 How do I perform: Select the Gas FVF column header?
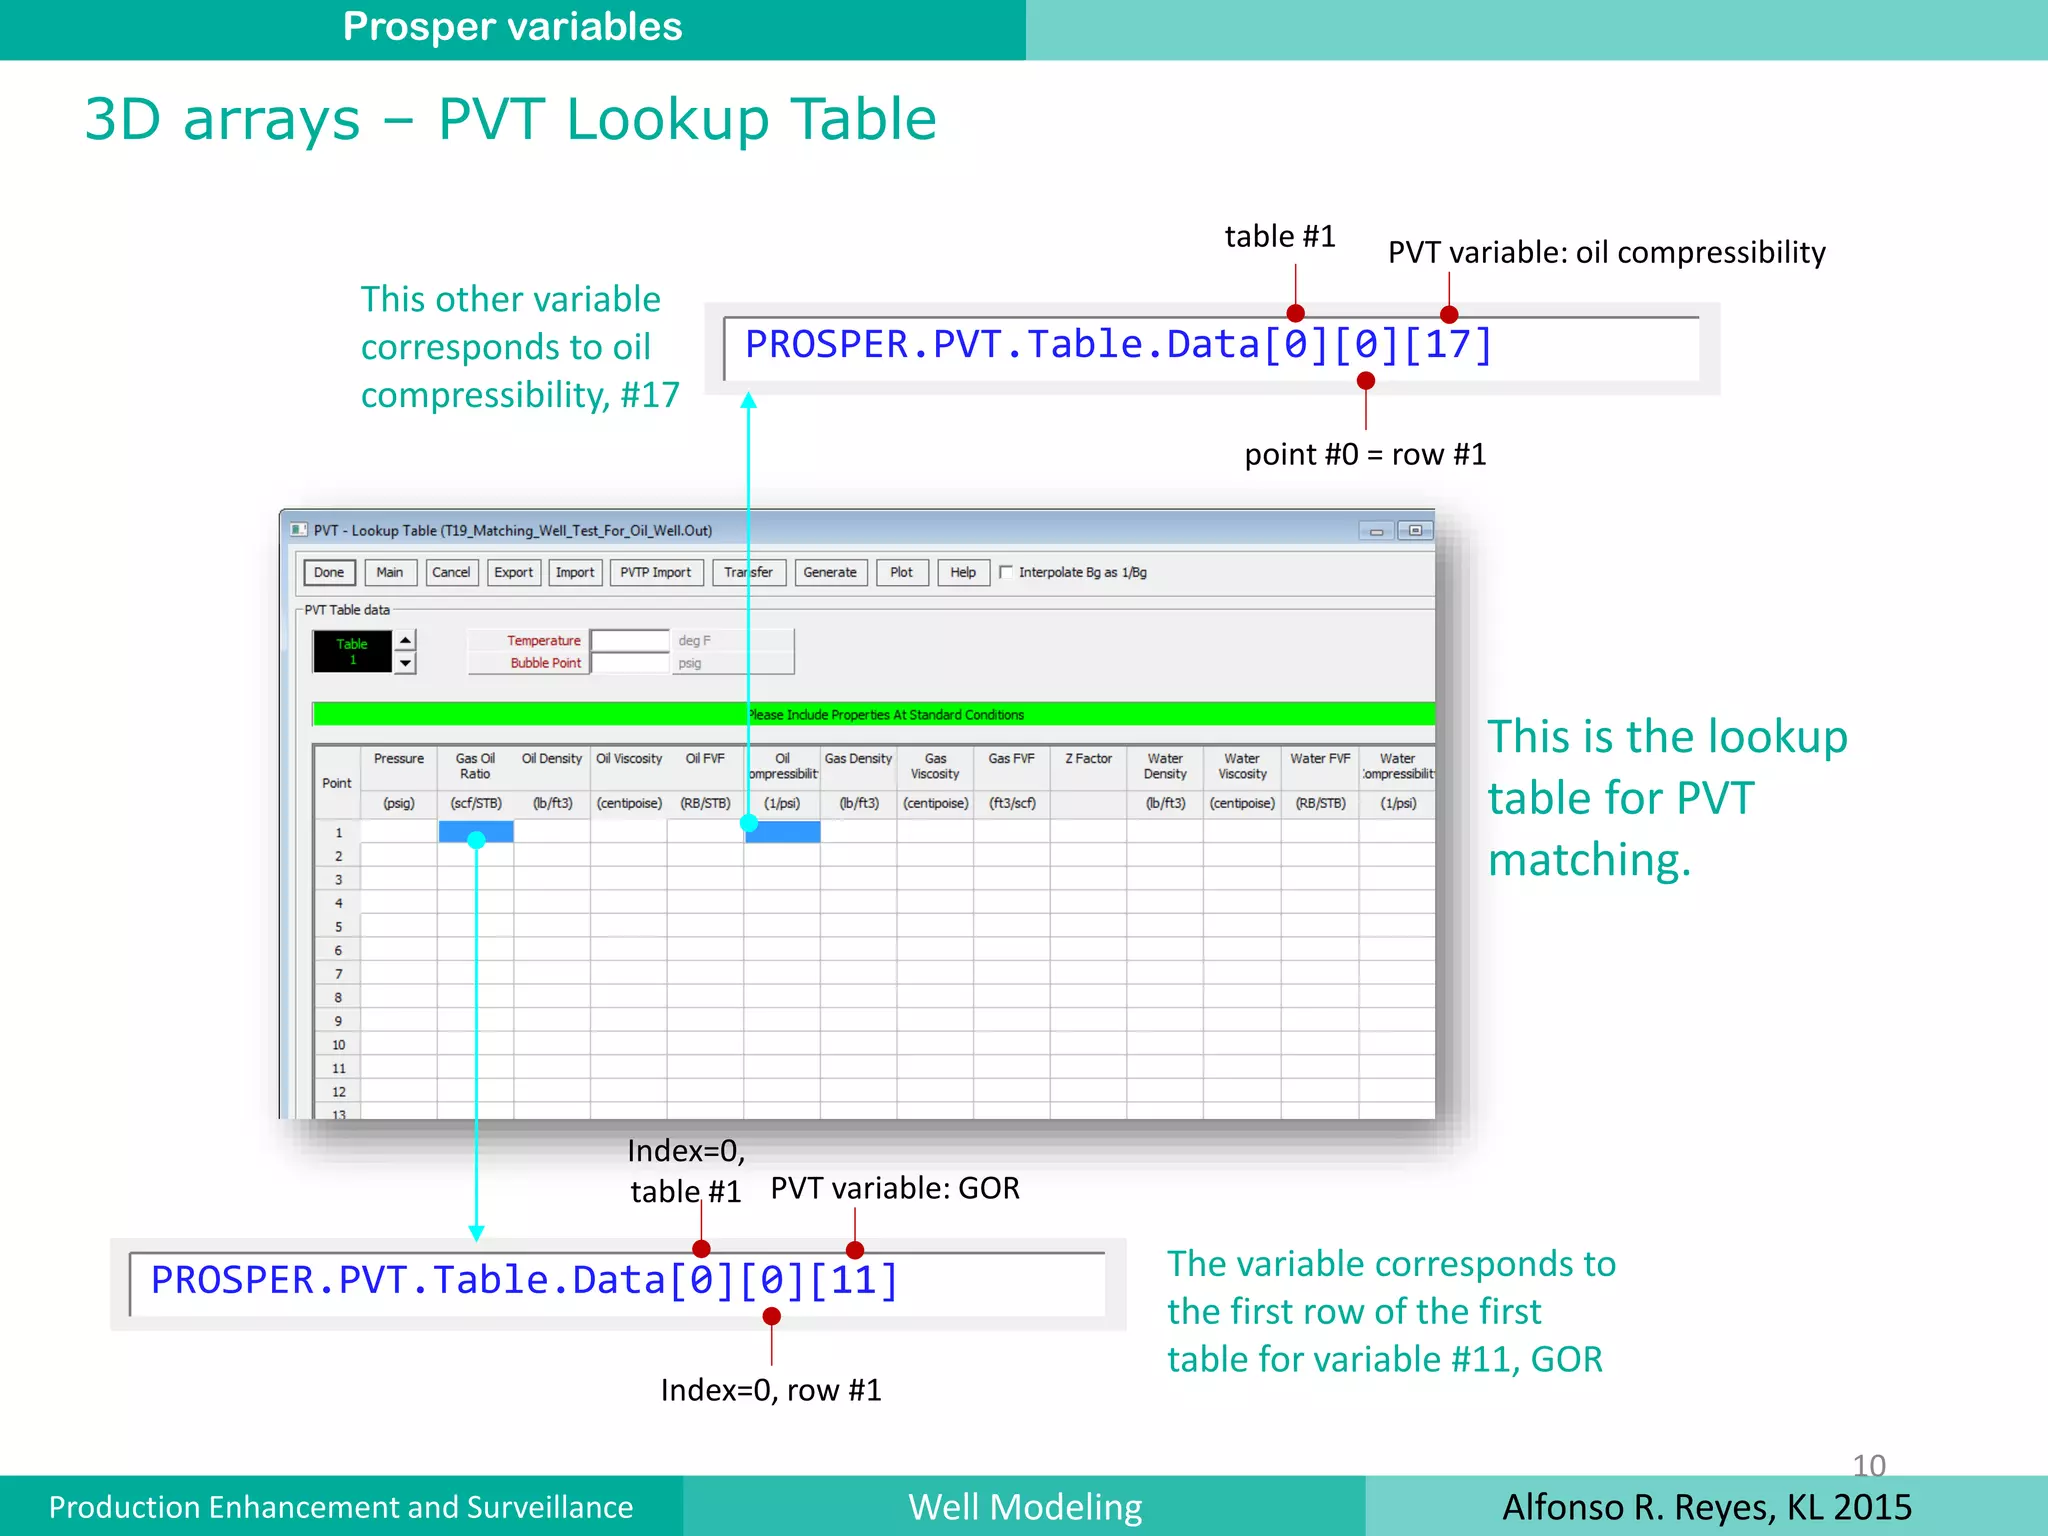coord(1012,767)
